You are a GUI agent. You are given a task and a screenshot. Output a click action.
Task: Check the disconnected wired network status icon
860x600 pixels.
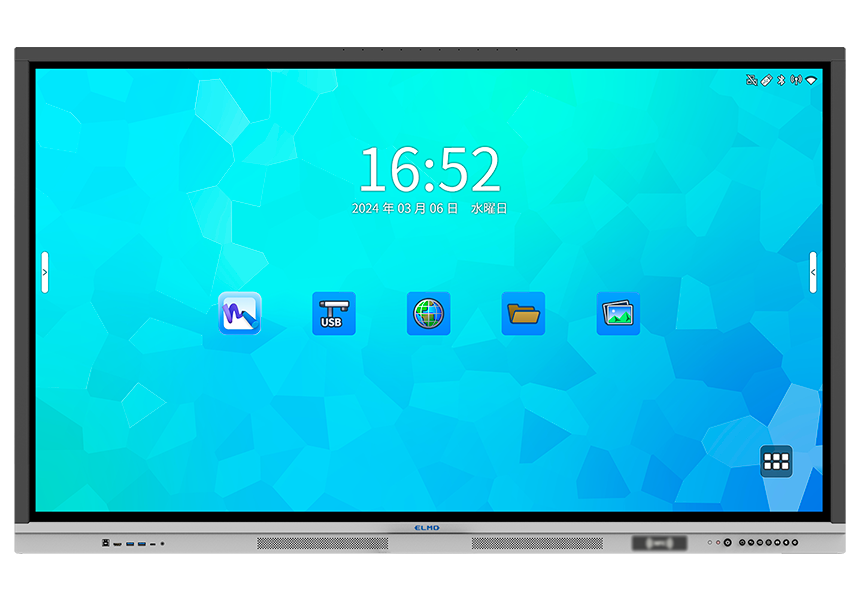[x=751, y=80]
